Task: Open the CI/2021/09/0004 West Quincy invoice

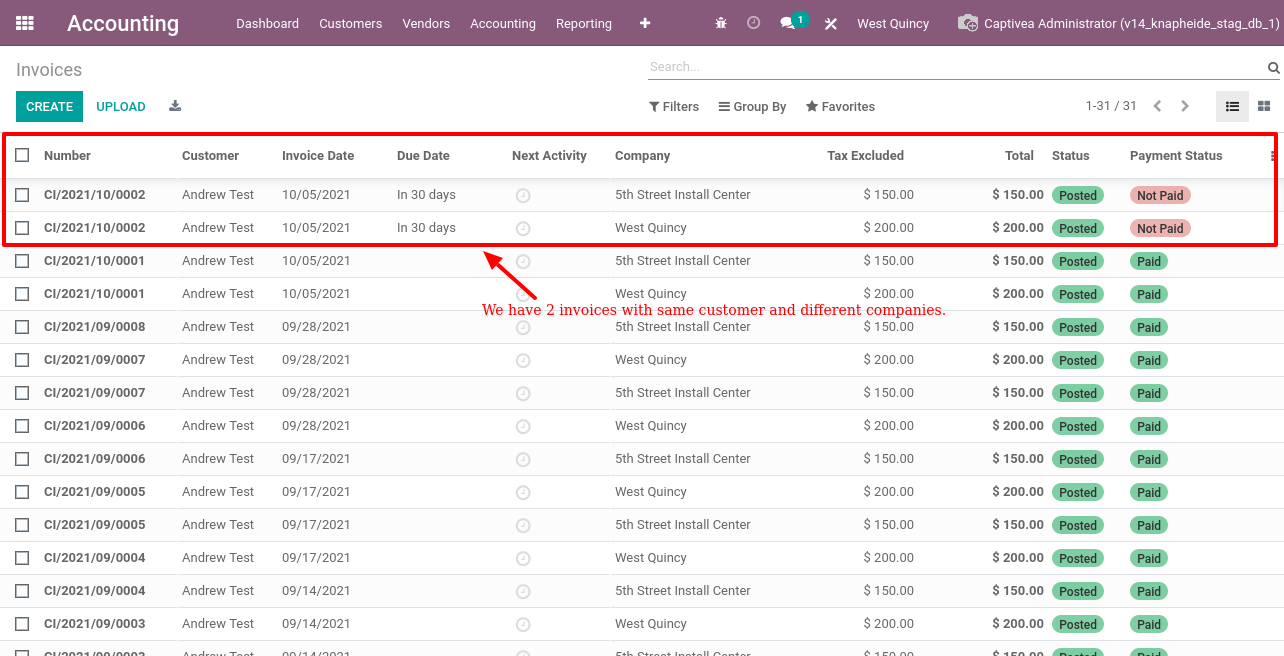Action: (95, 558)
